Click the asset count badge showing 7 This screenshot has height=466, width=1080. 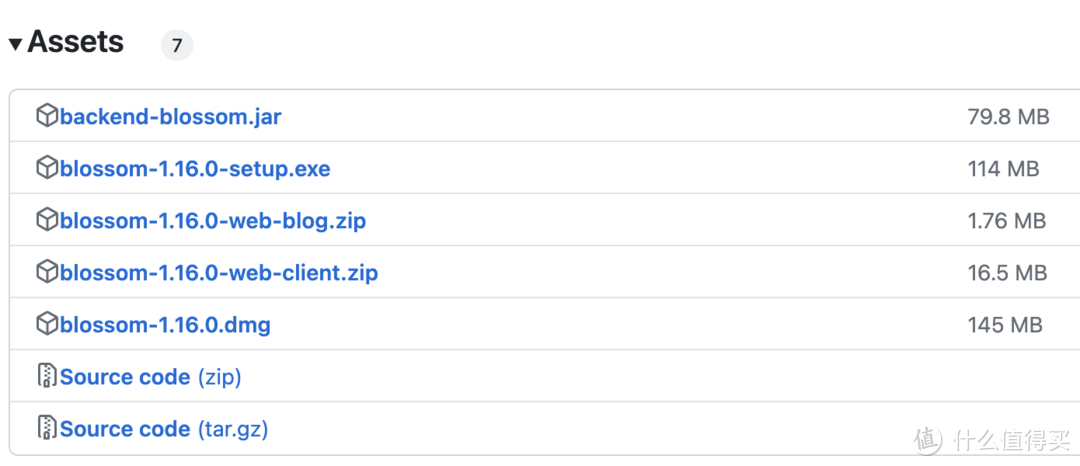[177, 45]
